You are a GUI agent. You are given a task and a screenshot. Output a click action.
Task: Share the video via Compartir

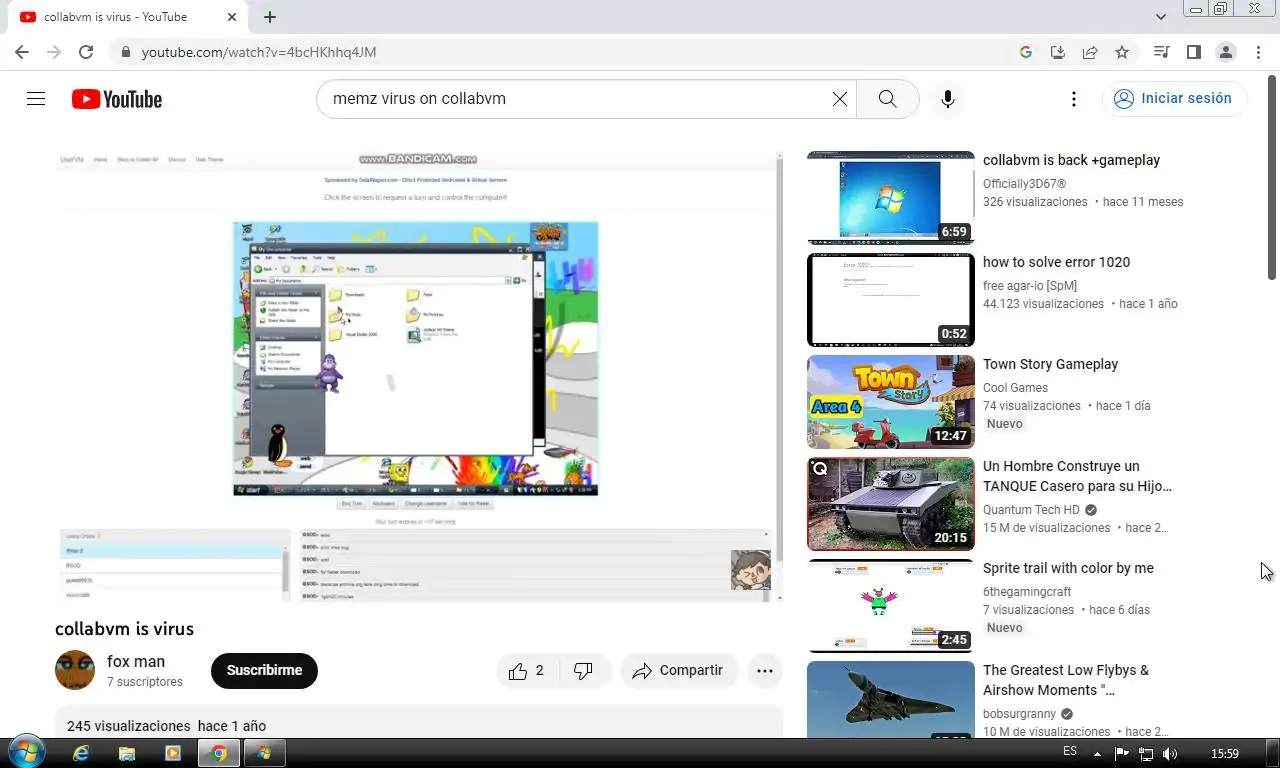coord(678,671)
